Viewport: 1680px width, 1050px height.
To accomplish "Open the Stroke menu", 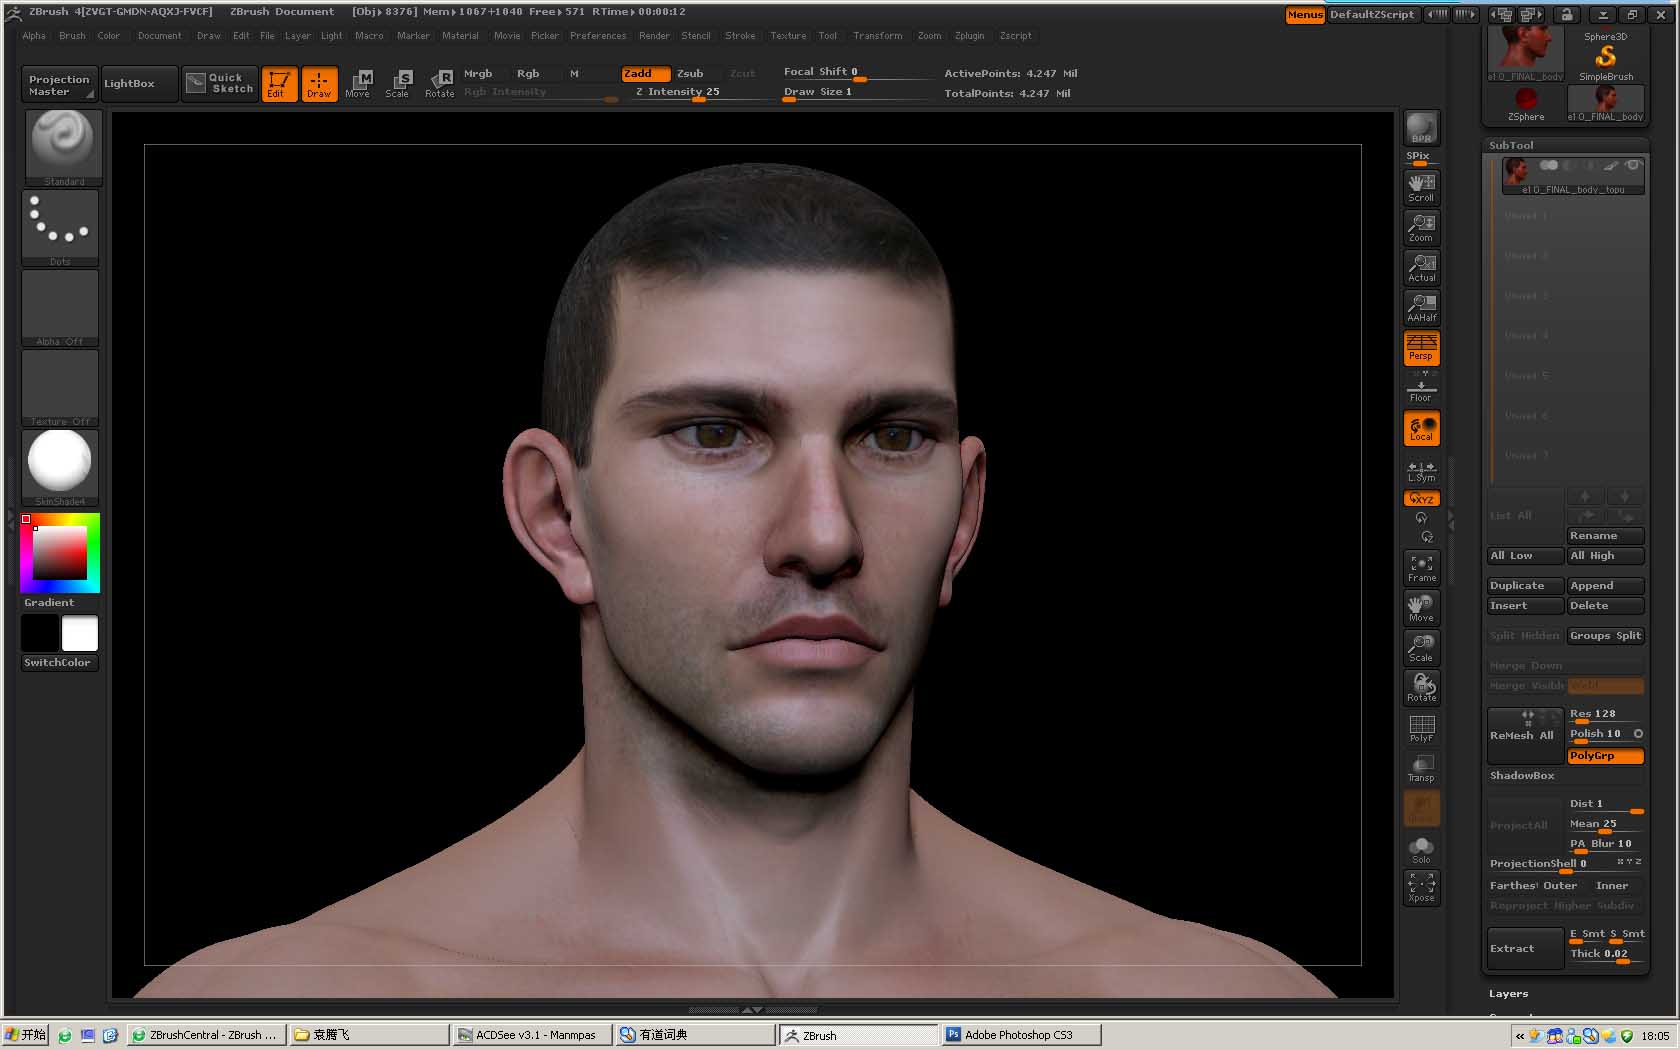I will (x=740, y=36).
